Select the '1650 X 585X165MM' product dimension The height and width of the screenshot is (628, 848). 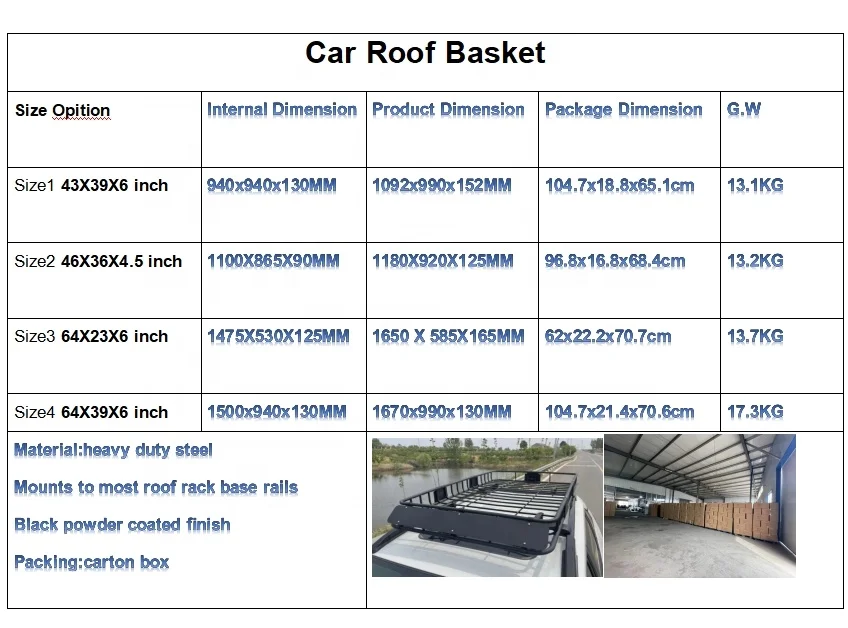tap(448, 336)
